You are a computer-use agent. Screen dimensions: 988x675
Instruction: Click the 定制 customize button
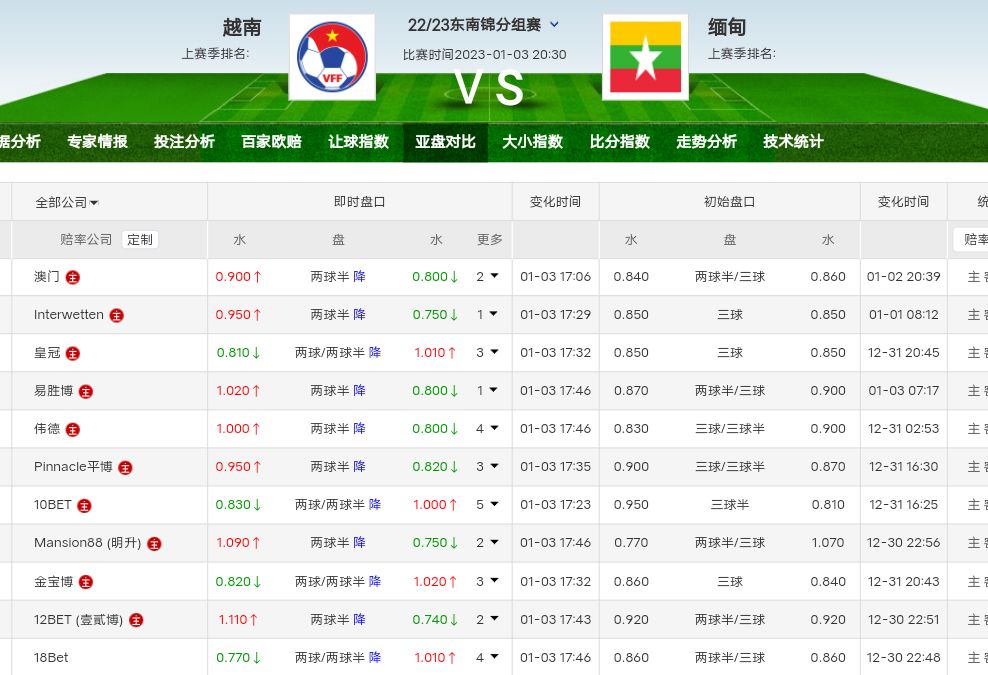tap(140, 240)
